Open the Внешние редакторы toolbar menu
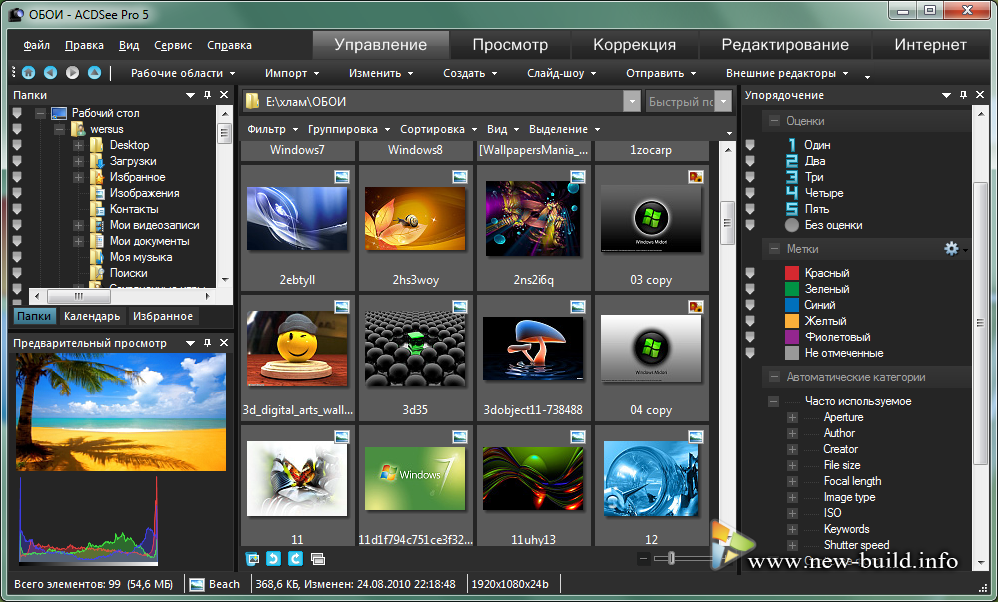 coord(787,73)
